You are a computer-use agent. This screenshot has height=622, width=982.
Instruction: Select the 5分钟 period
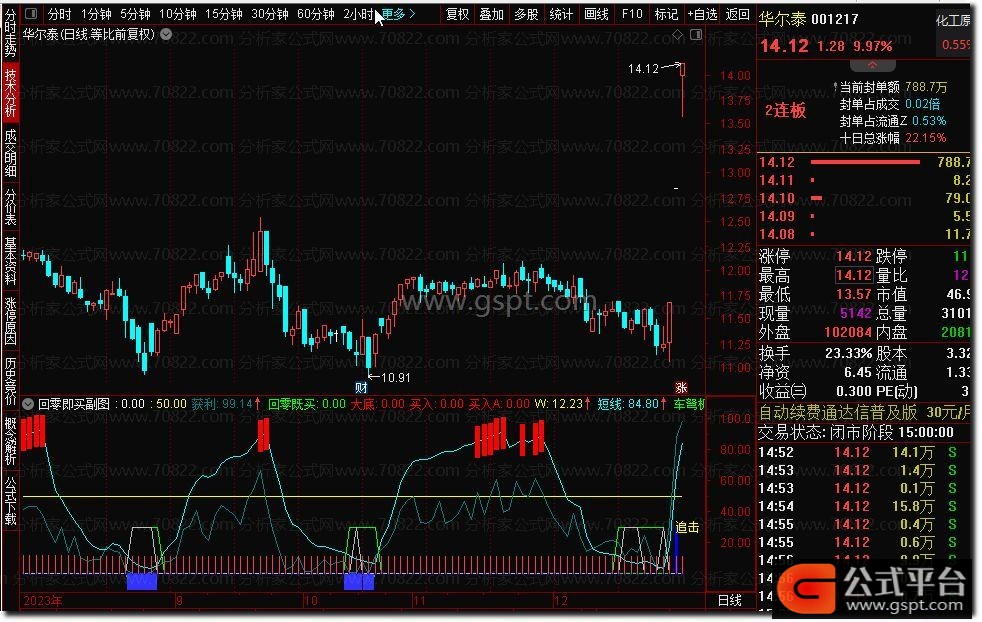pyautogui.click(x=135, y=14)
